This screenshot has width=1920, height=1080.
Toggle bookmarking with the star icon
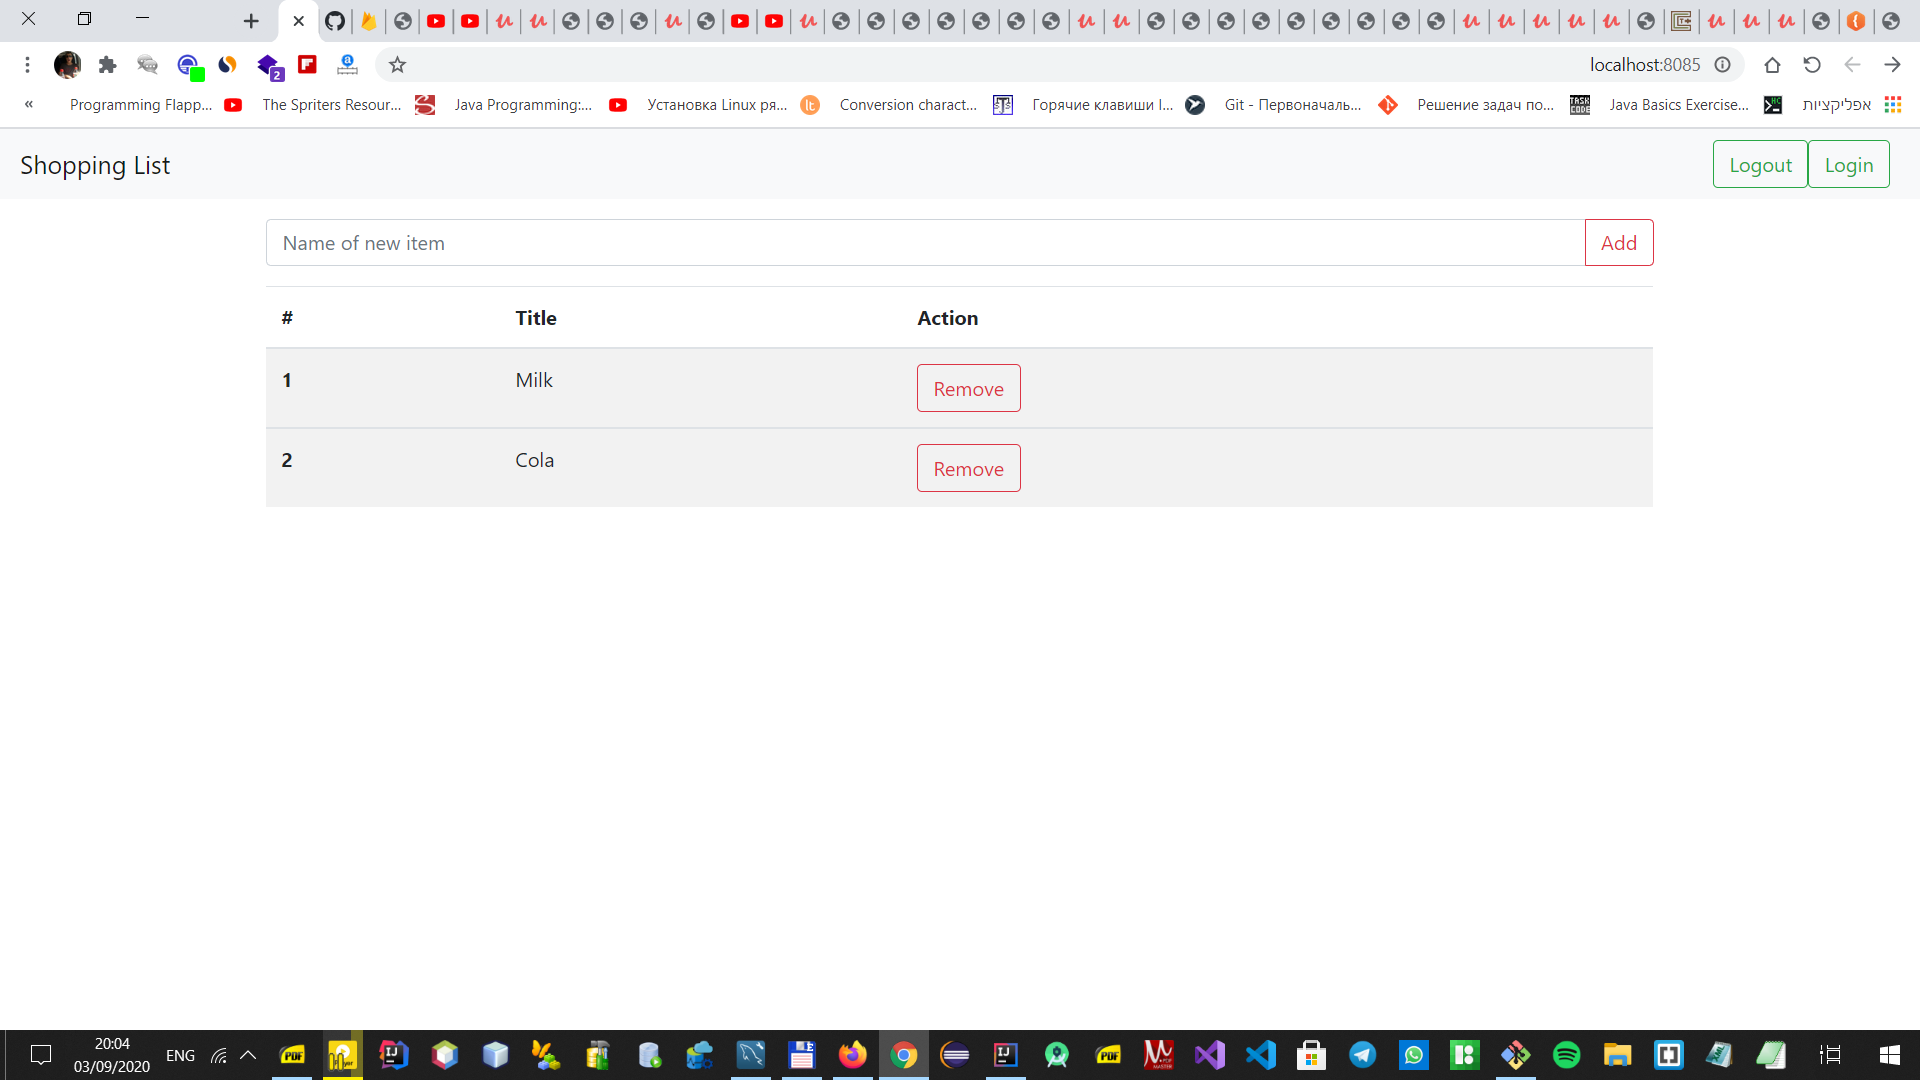click(397, 64)
